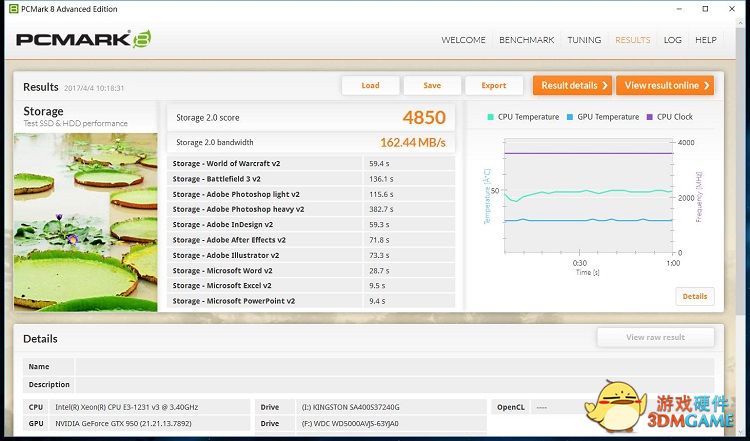The height and width of the screenshot is (441, 750).
Task: Select the World of Warcraft v2 row
Action: tap(311, 164)
